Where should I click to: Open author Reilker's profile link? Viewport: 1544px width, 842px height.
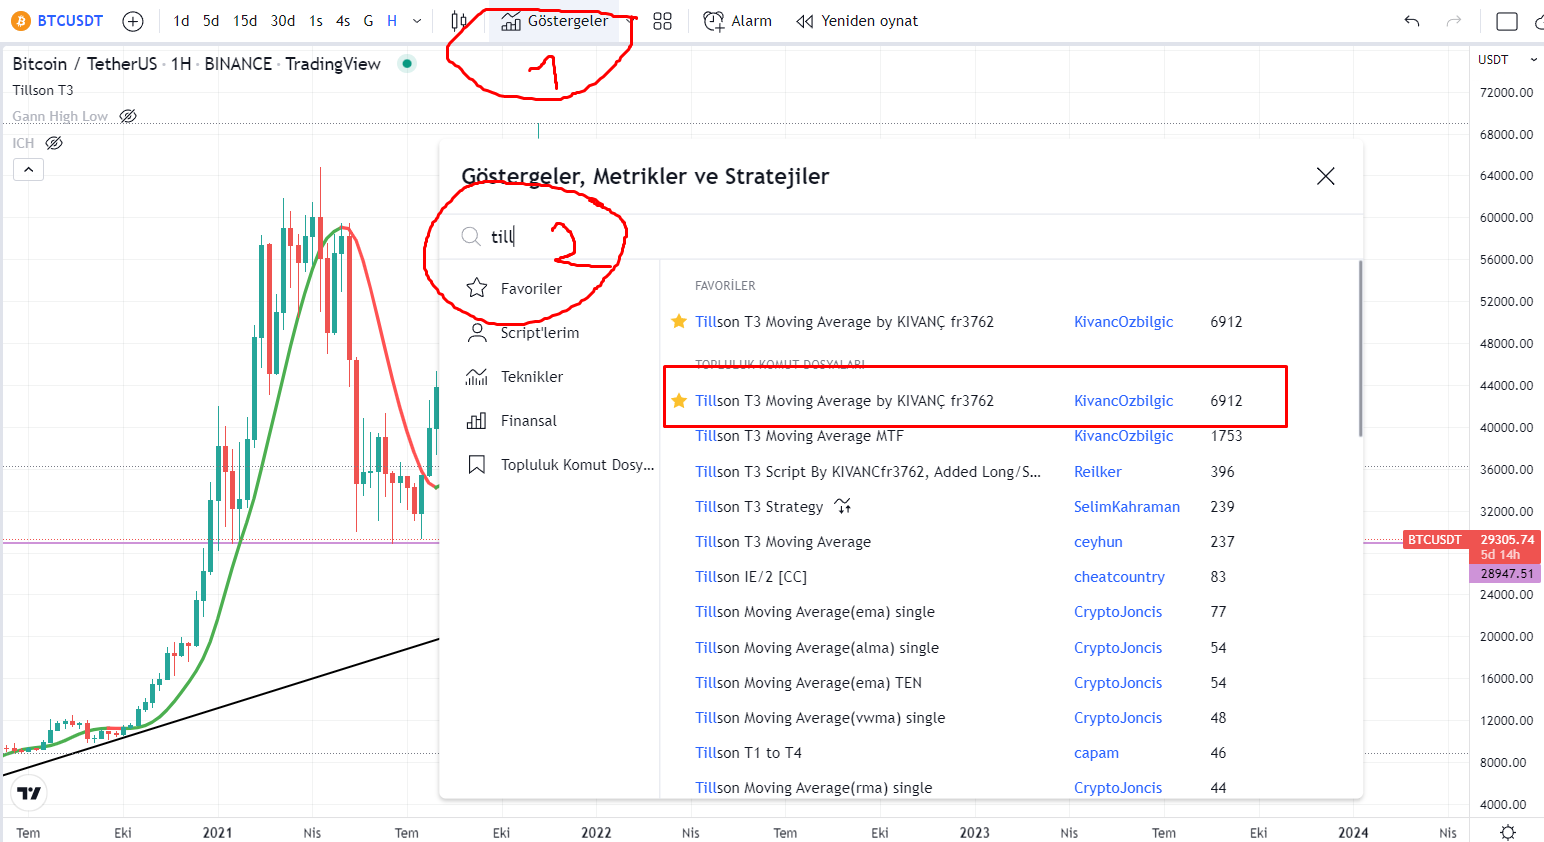point(1097,471)
